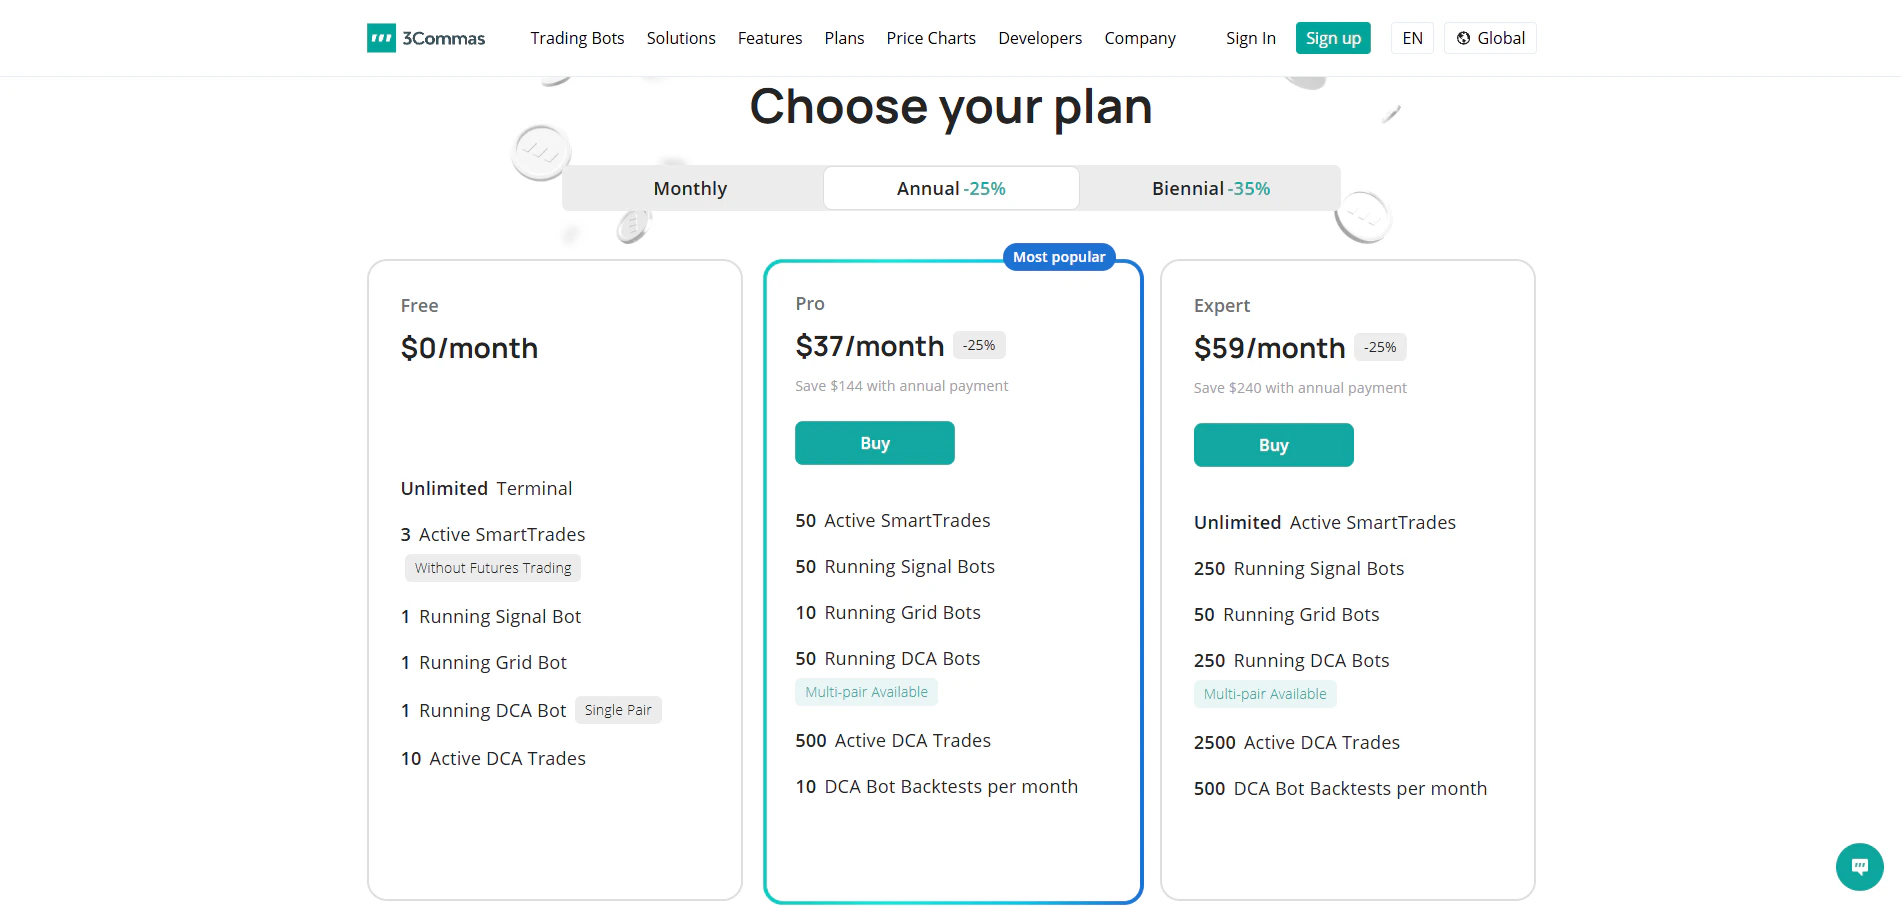
Task: Choose Biennial -35% billing period
Action: click(1210, 188)
